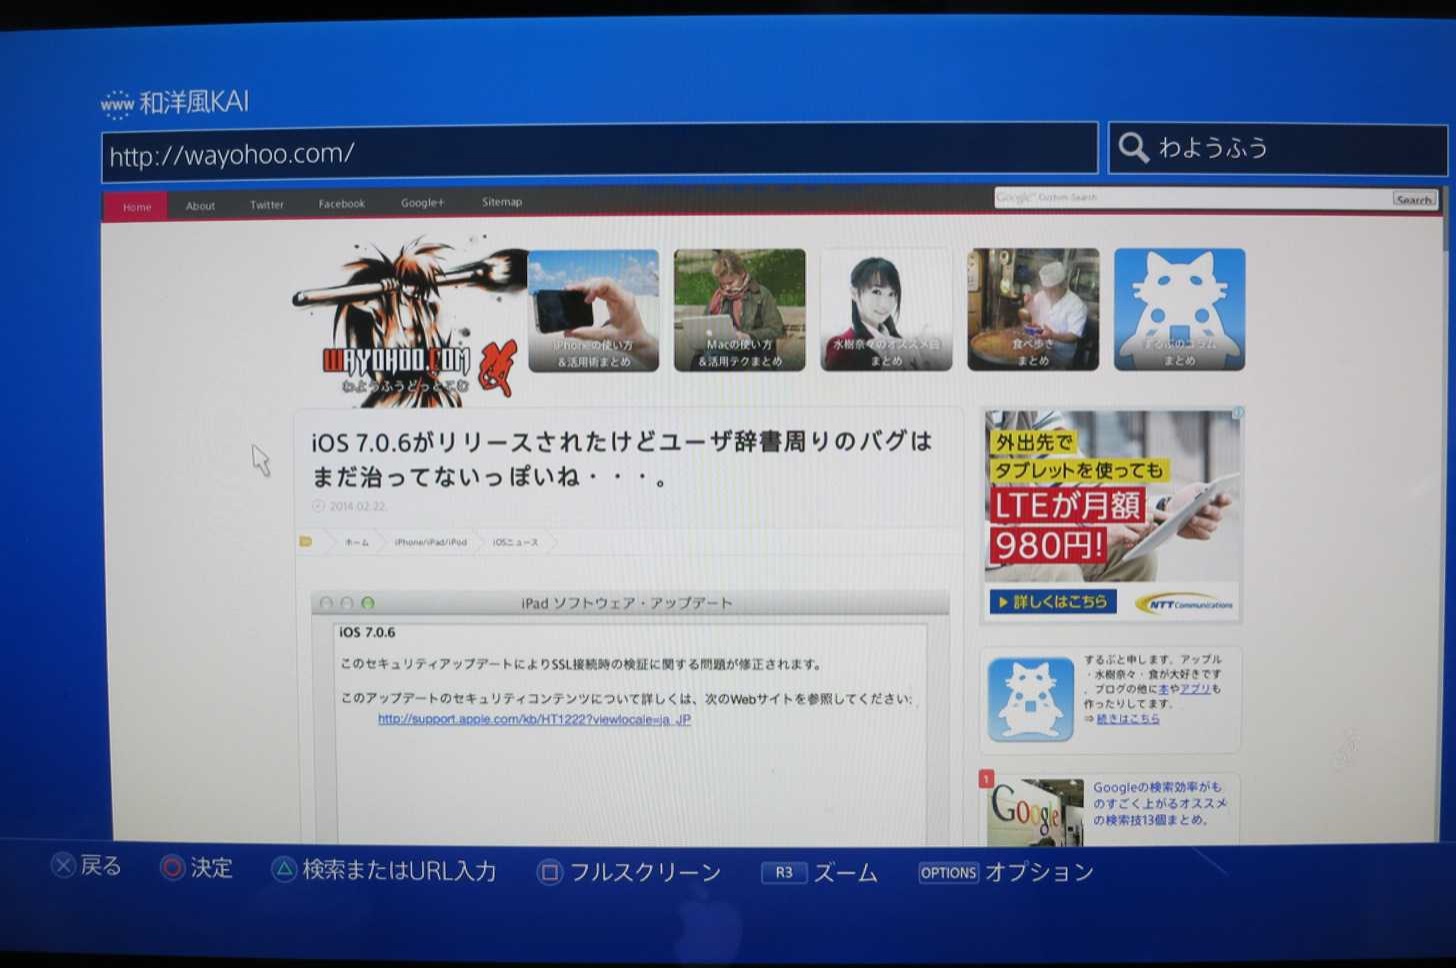Click the わようふう search box

1278,149
